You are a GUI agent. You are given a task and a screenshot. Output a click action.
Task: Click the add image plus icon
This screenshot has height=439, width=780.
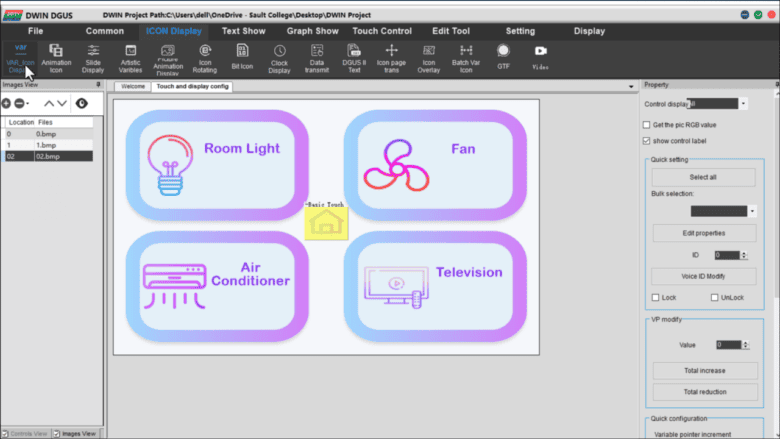pos(6,103)
